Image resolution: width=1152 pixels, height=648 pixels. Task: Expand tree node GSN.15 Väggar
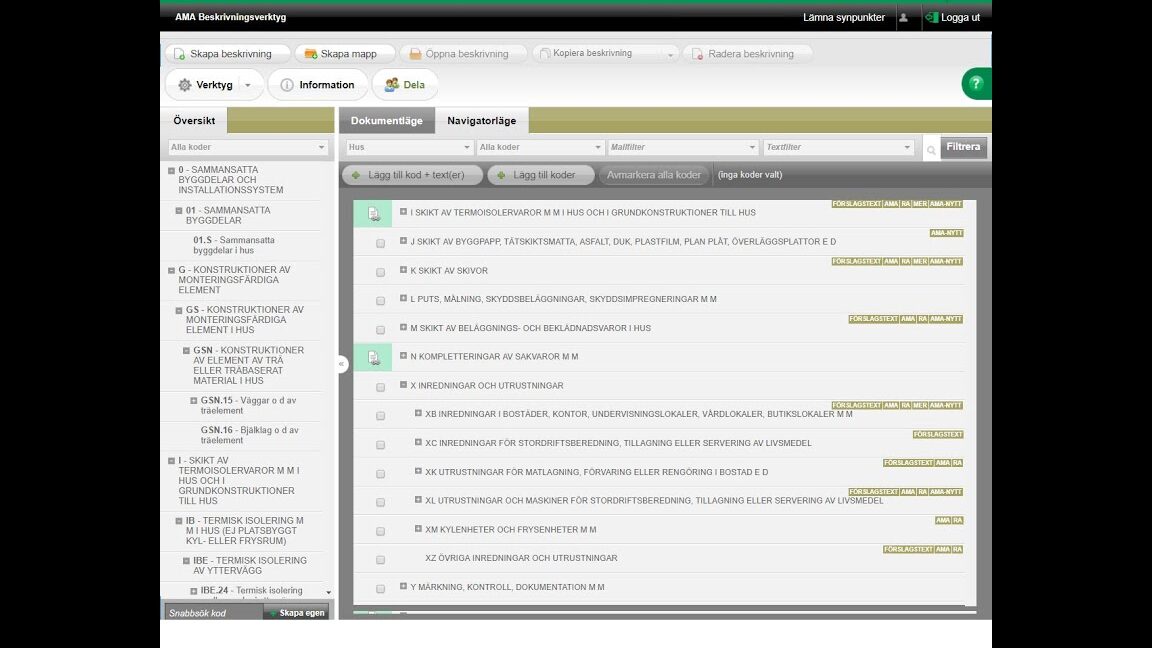click(x=193, y=401)
